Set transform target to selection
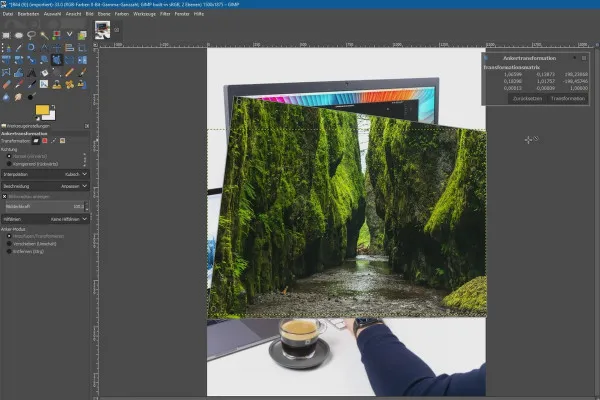 pyautogui.click(x=45, y=141)
